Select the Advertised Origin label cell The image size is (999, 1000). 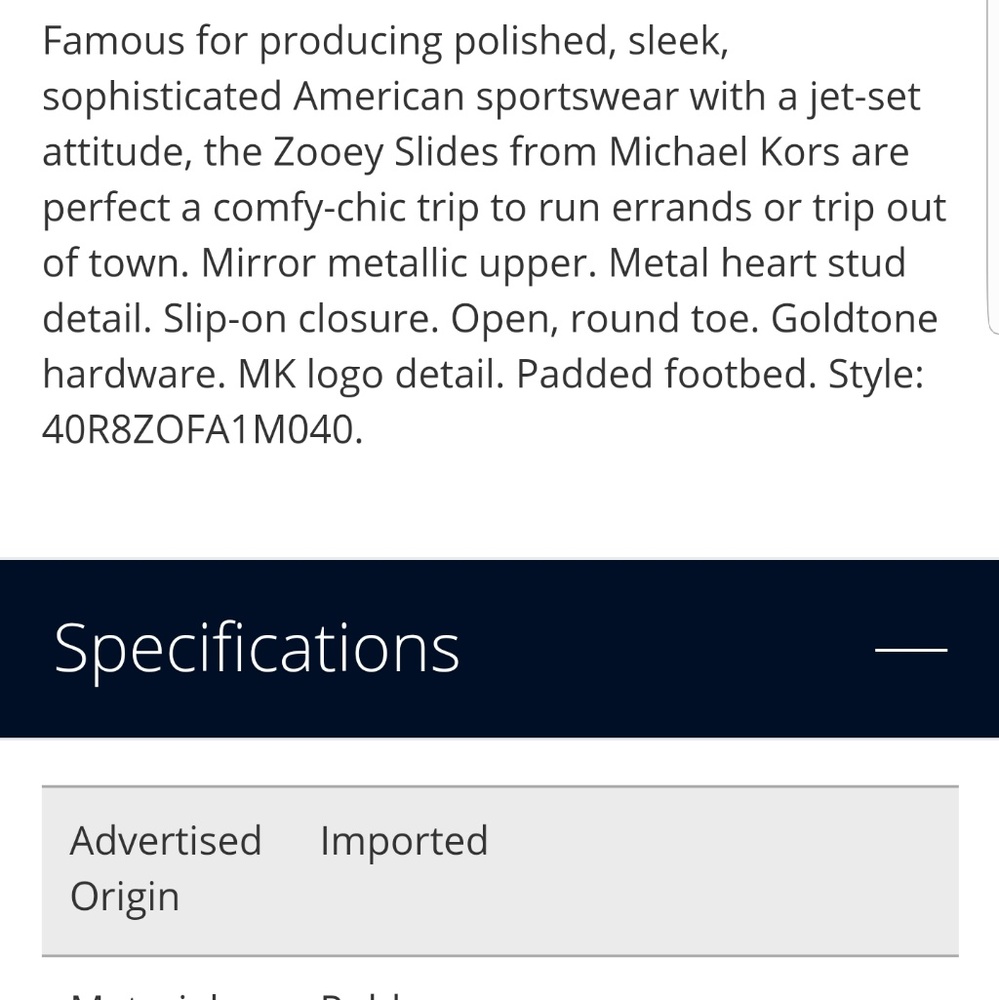(166, 868)
